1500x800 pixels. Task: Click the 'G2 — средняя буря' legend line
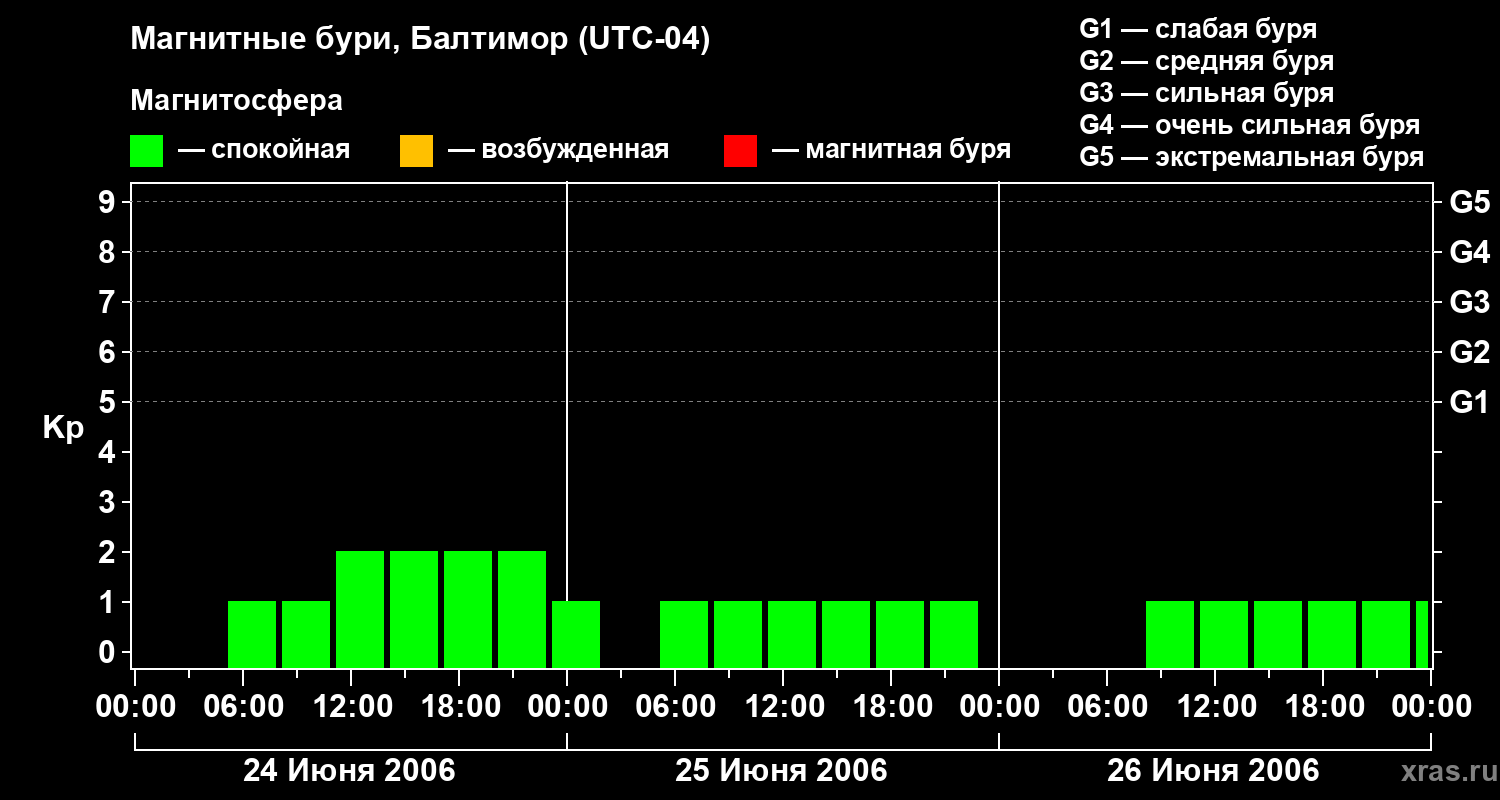coord(1207,61)
